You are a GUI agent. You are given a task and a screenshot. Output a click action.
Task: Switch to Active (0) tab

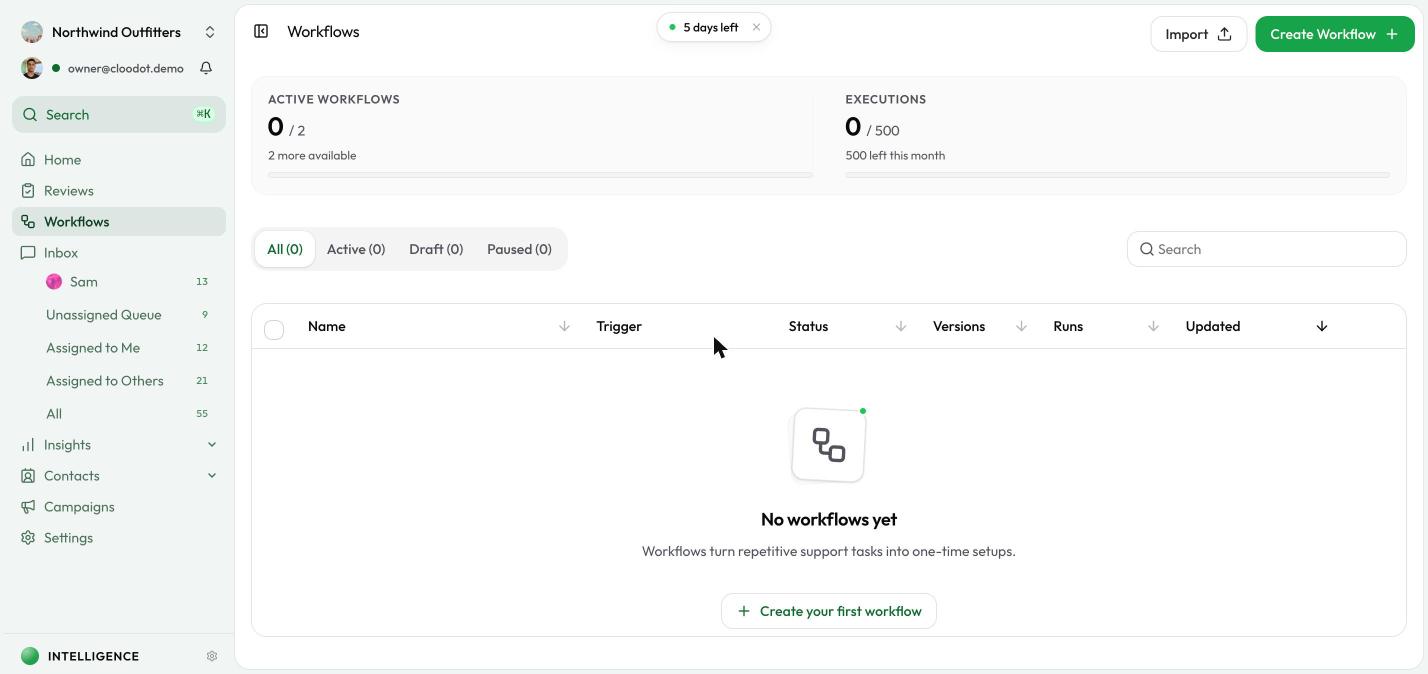pyautogui.click(x=356, y=249)
